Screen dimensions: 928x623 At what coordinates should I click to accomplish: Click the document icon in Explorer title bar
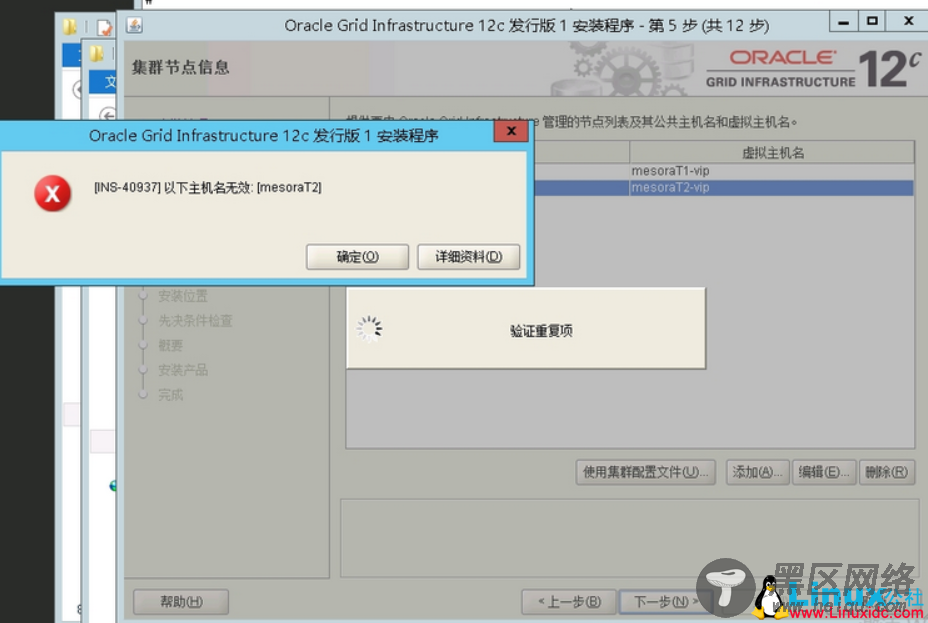[x=104, y=27]
